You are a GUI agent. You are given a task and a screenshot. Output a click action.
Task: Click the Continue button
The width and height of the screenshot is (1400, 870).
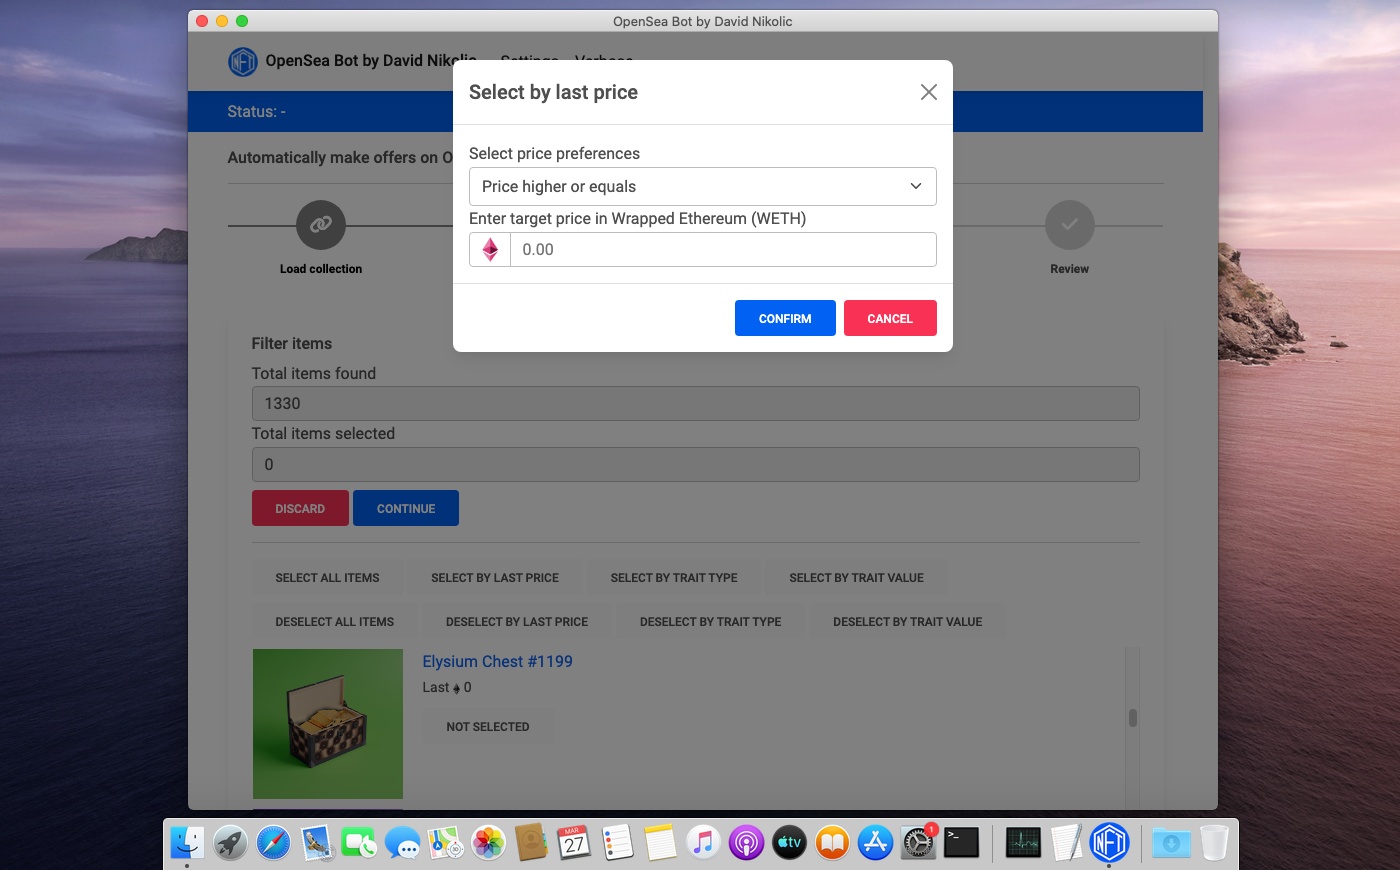406,508
